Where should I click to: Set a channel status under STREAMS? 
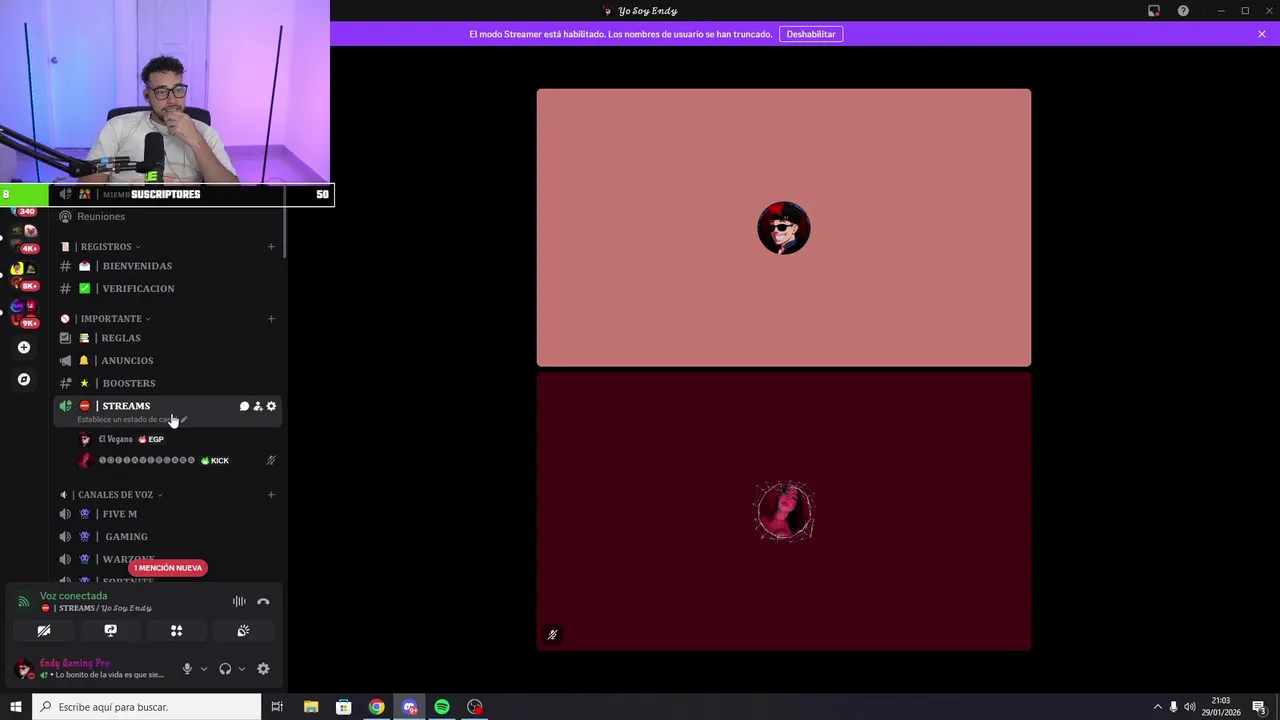(131, 419)
